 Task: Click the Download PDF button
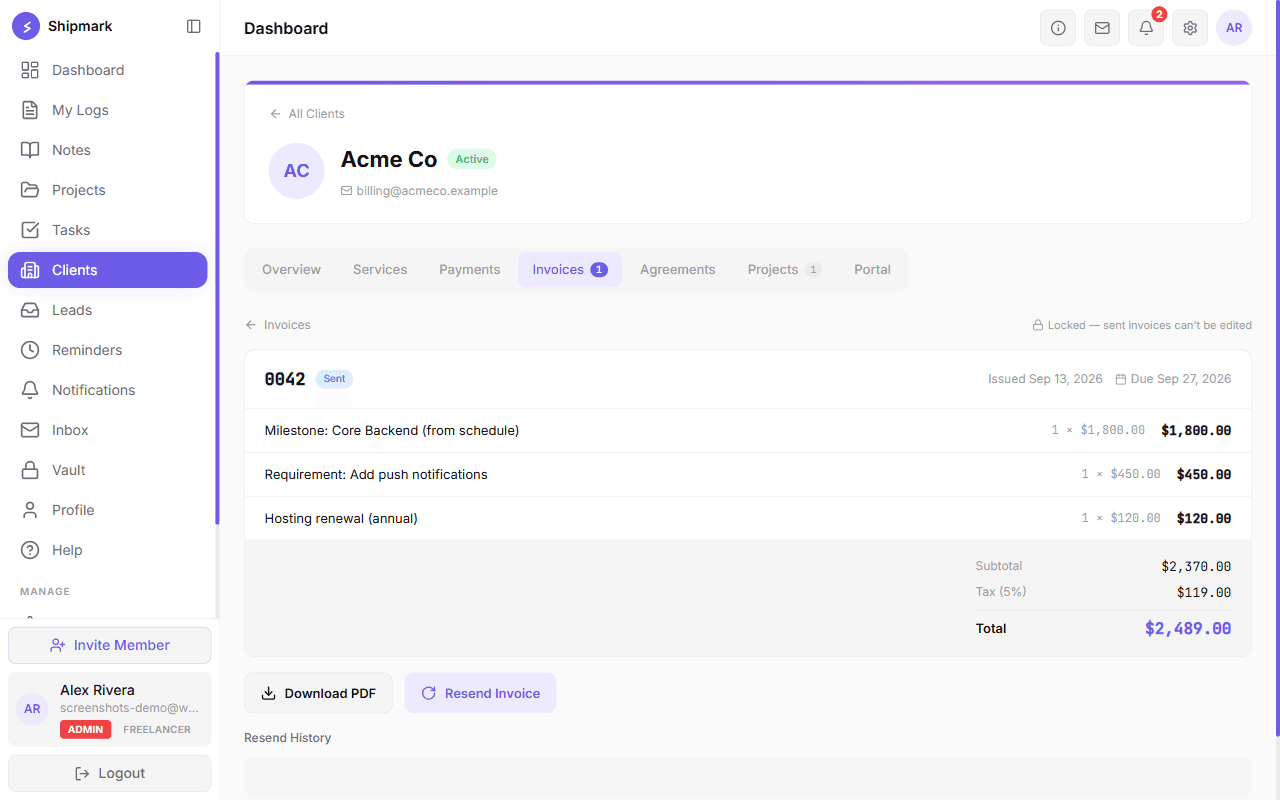click(x=318, y=693)
